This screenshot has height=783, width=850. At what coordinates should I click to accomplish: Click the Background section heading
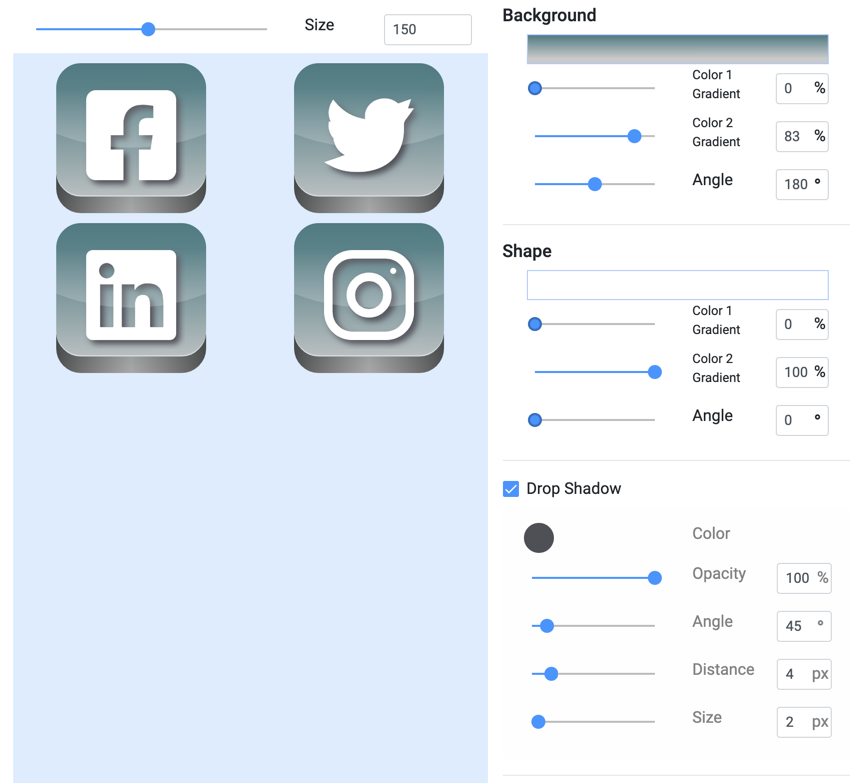(549, 15)
